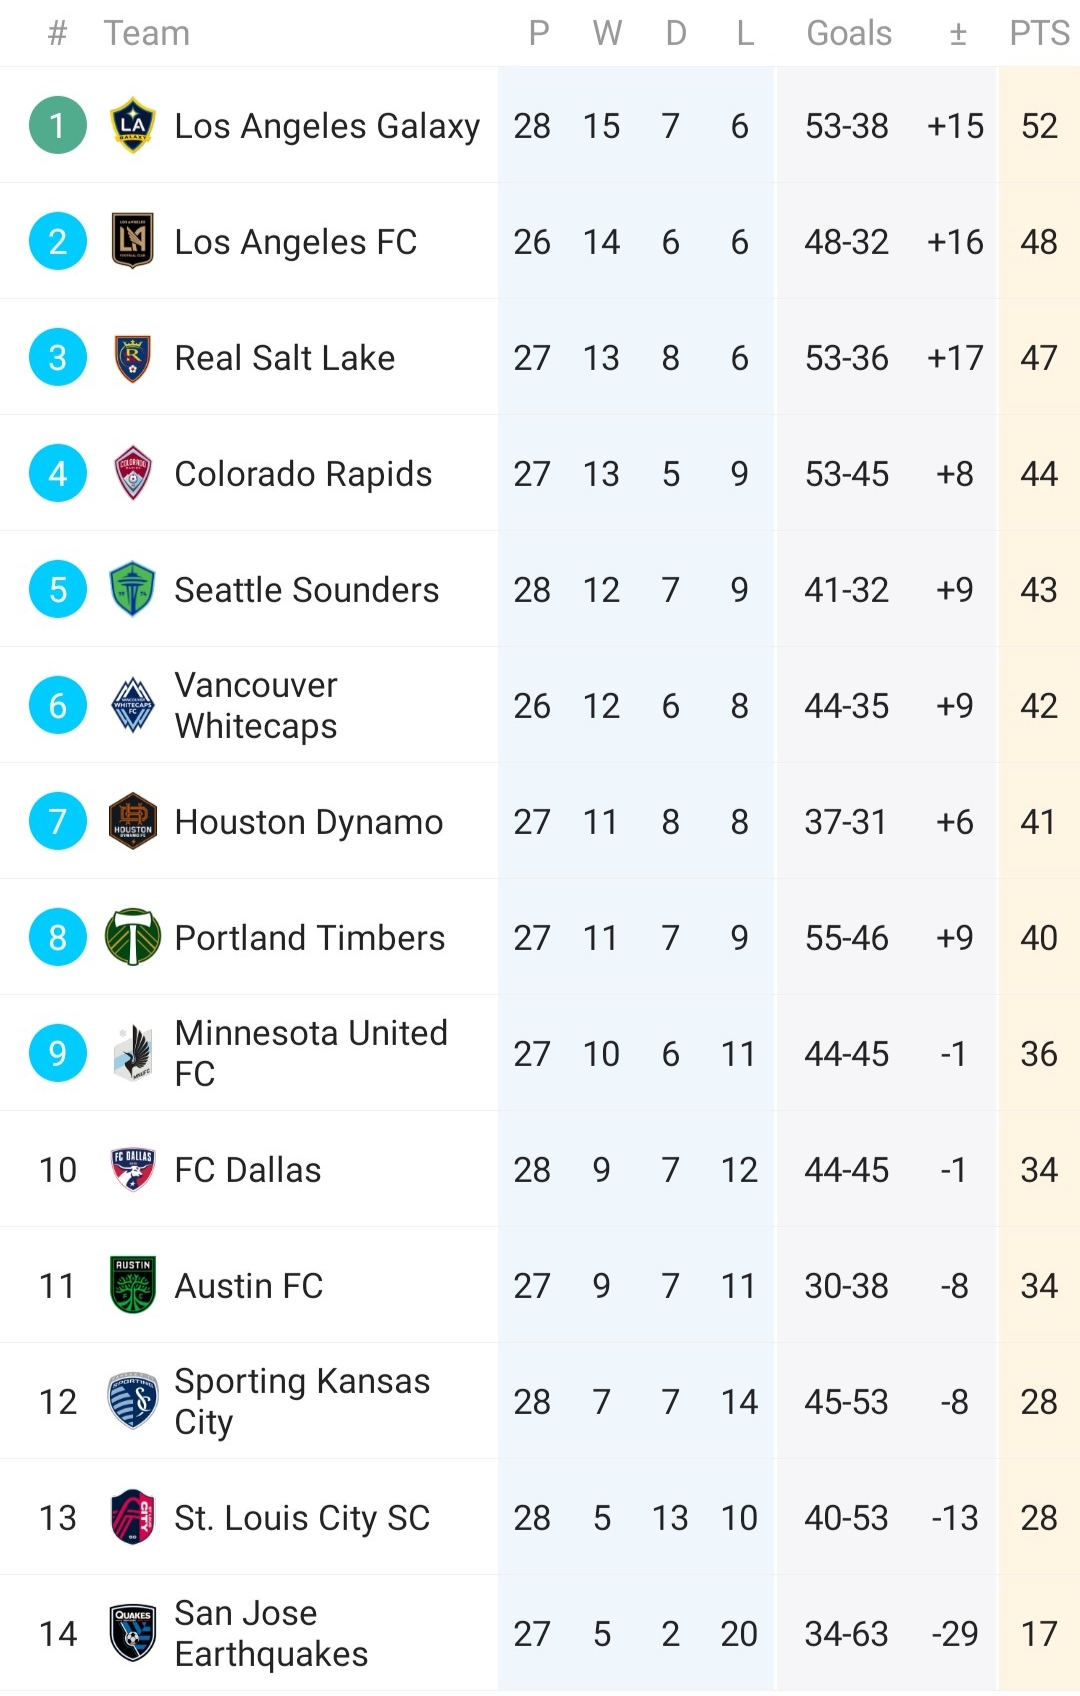This screenshot has height=1696, width=1080.
Task: Sort table by PTS column header
Action: click(1039, 33)
